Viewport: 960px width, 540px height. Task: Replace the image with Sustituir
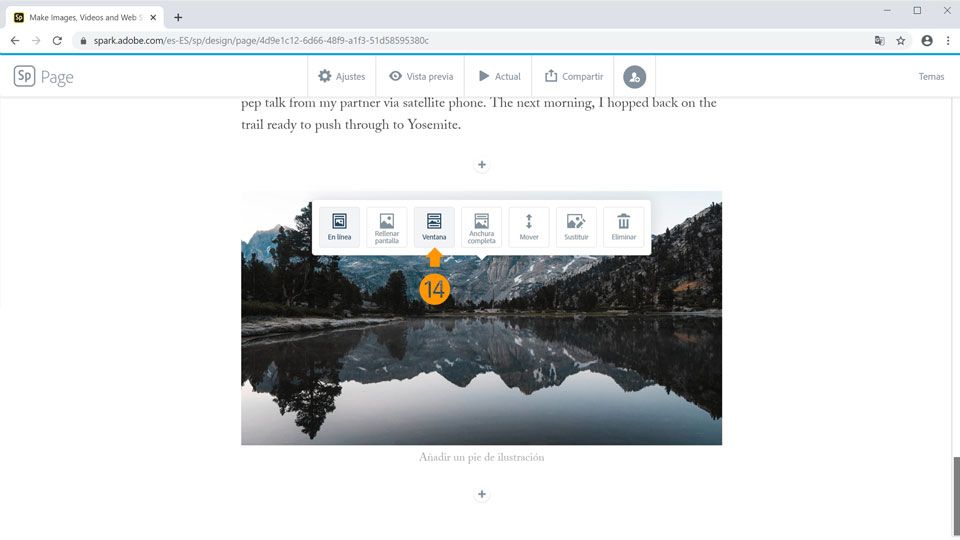click(x=576, y=227)
